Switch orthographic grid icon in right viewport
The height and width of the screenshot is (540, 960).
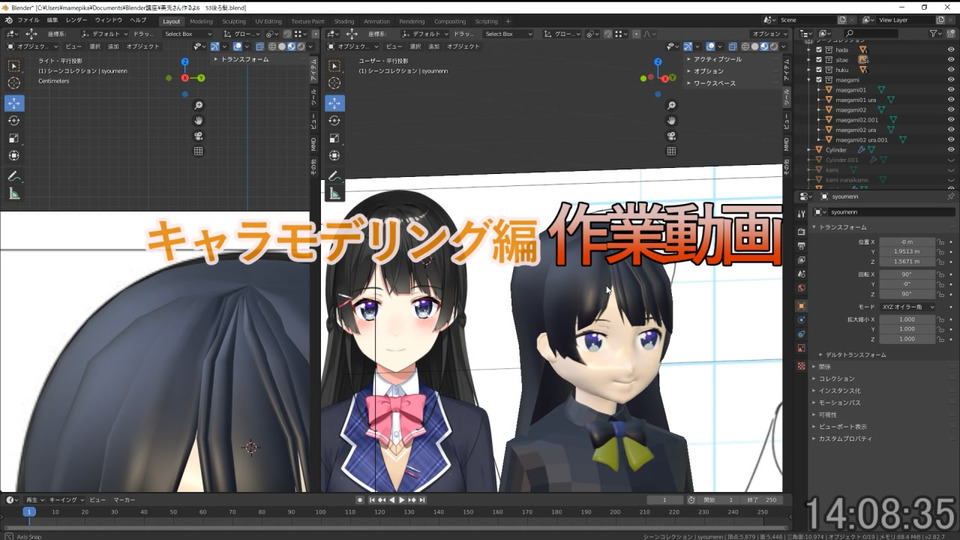click(x=672, y=151)
